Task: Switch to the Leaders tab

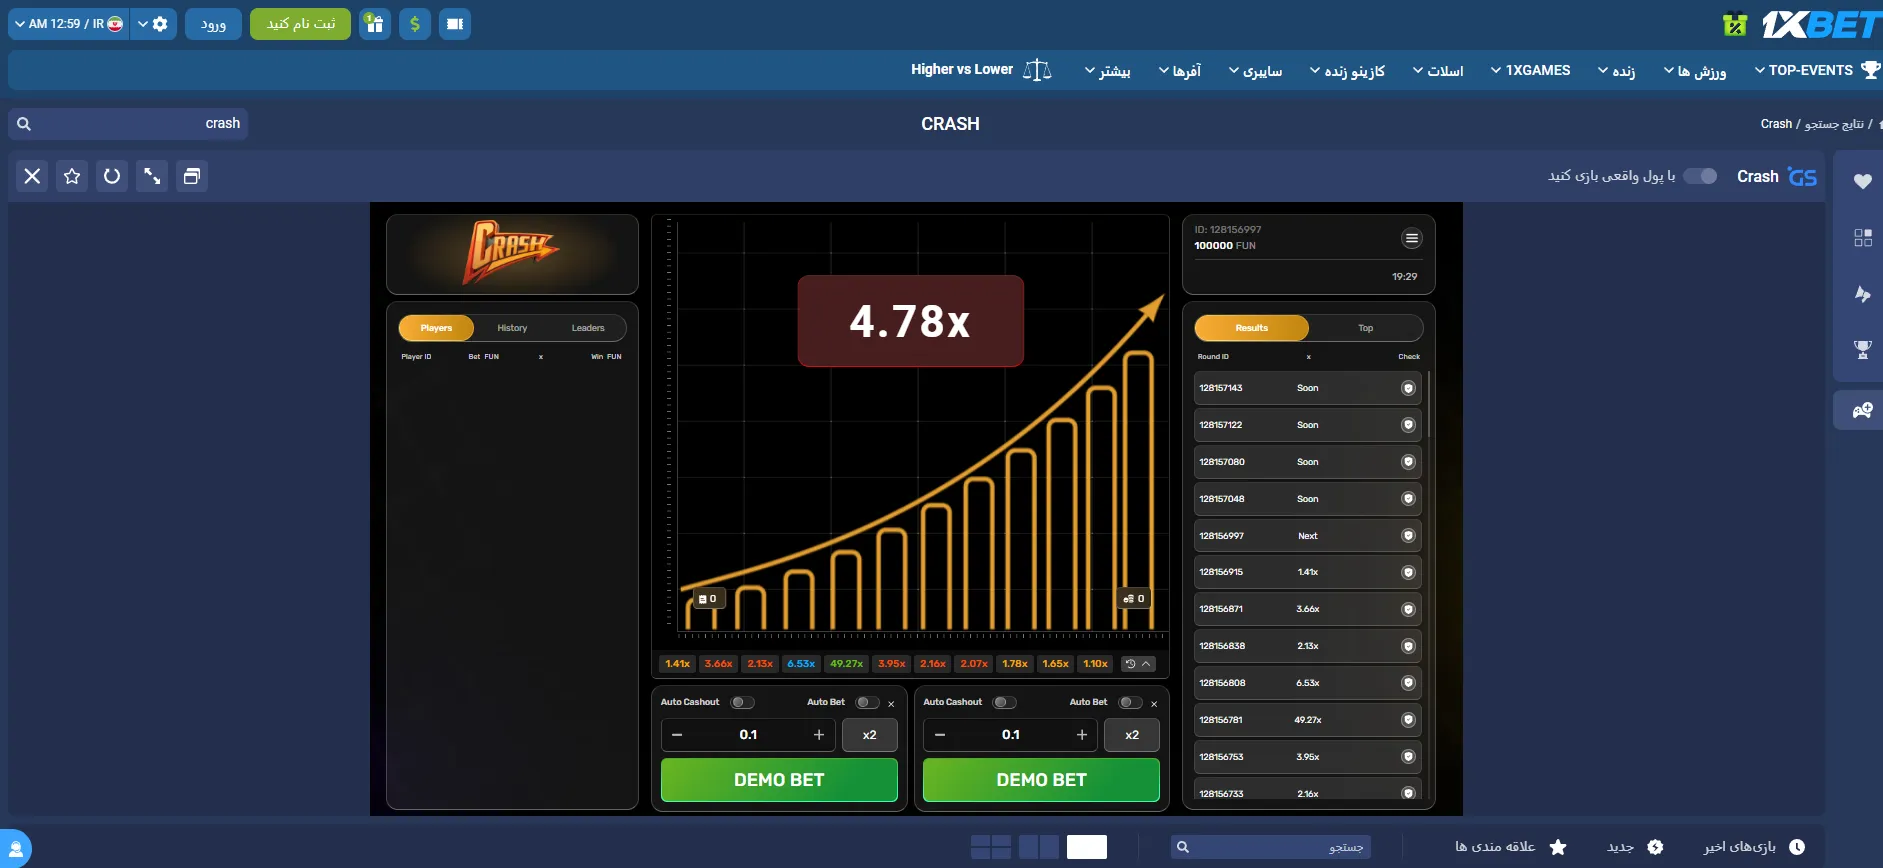Action: tap(588, 328)
